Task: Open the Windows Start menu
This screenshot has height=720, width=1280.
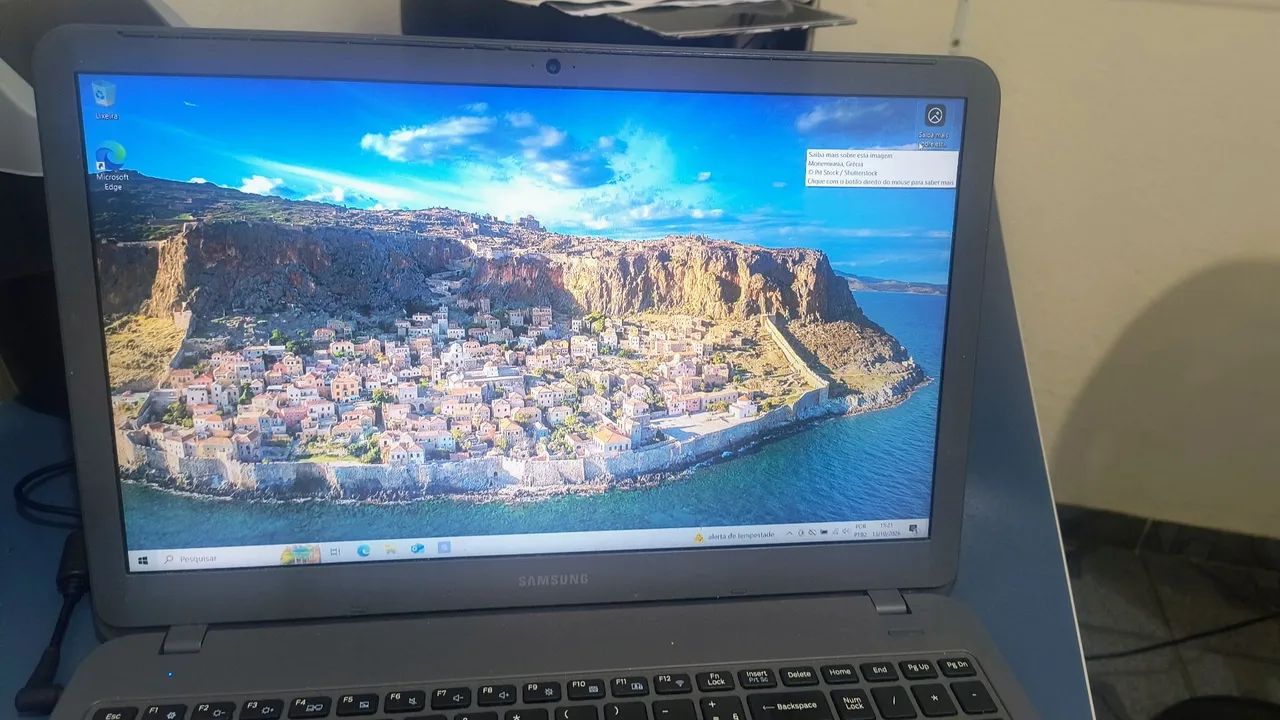Action: pos(143,560)
